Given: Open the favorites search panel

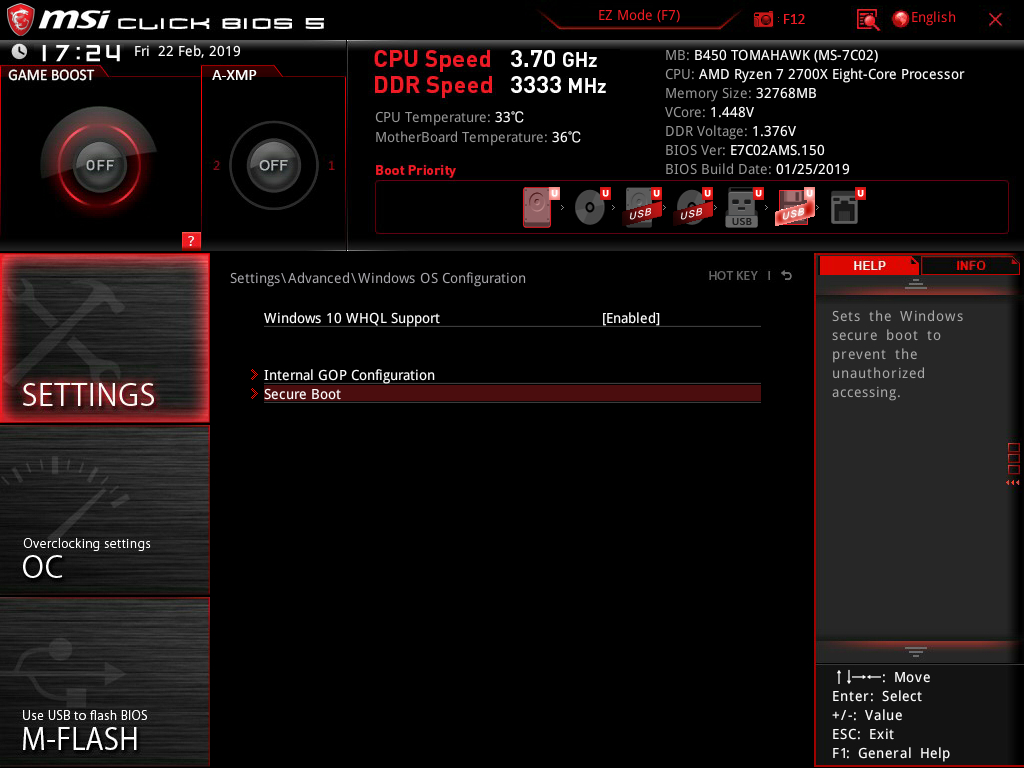Looking at the screenshot, I should click(x=866, y=18).
